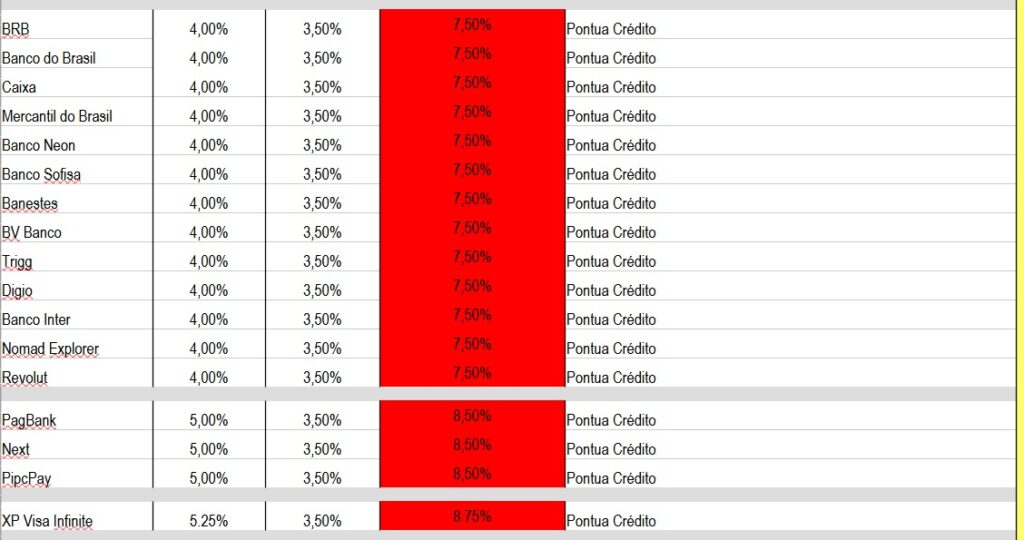The width and height of the screenshot is (1024, 540).
Task: Click Pontua Crédito in the PagBank row
Action: click(x=611, y=420)
